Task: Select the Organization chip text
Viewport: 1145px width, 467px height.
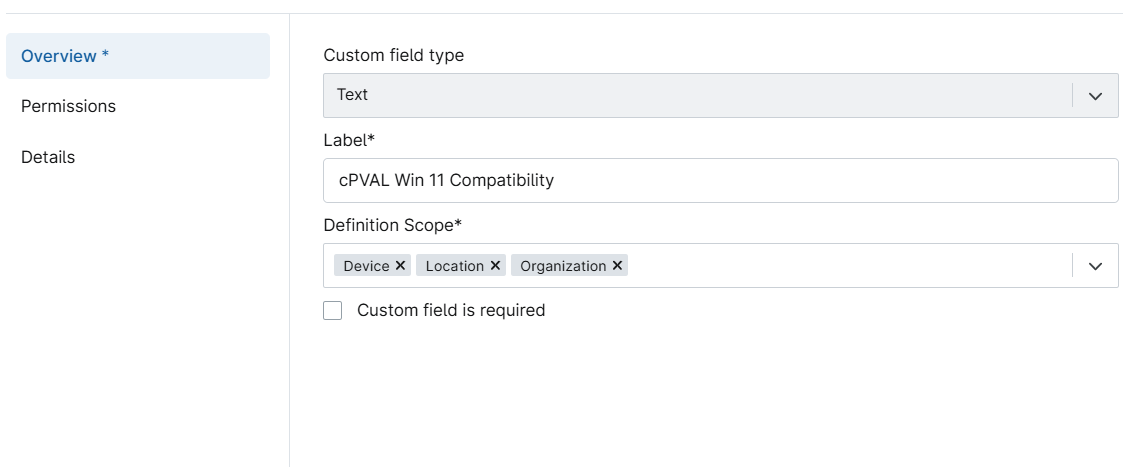Action: [x=563, y=266]
